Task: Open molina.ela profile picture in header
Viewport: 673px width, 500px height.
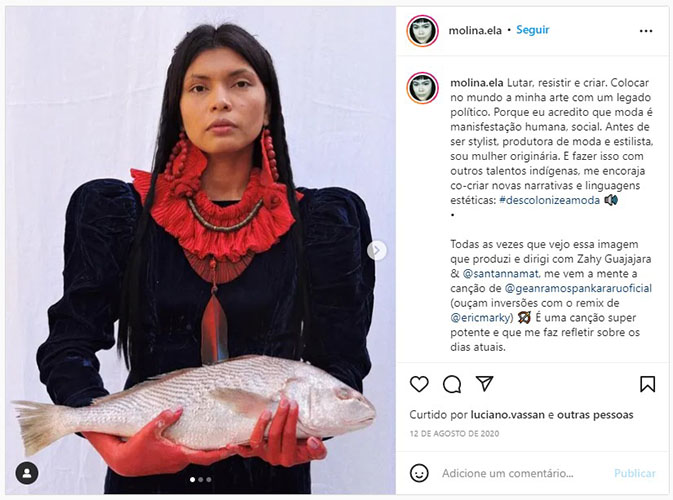Action: (422, 30)
